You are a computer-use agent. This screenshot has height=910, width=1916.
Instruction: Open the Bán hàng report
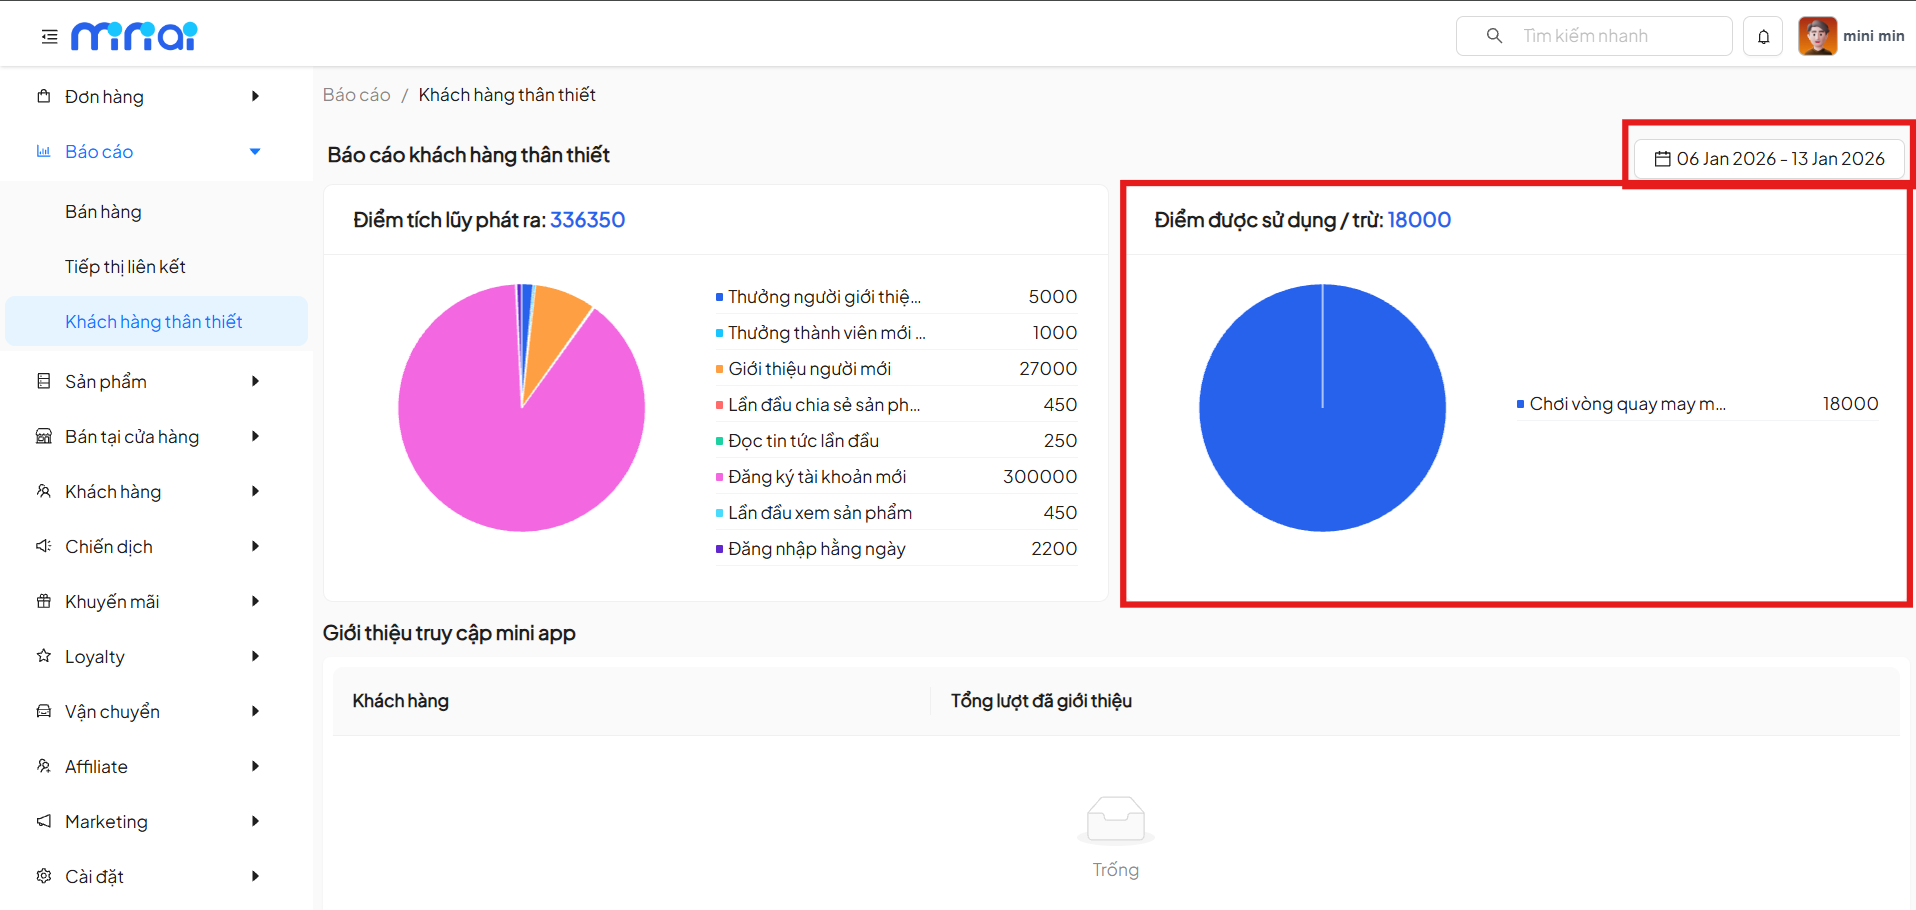point(103,212)
